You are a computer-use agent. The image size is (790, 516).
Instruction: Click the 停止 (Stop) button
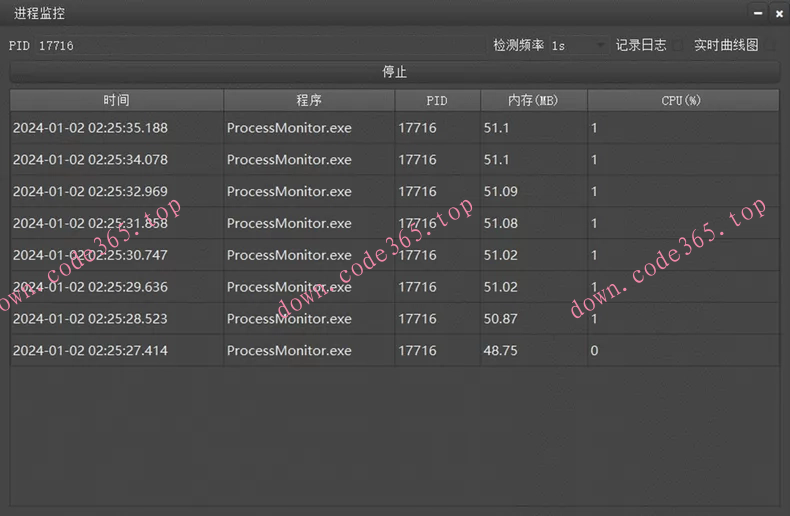394,72
